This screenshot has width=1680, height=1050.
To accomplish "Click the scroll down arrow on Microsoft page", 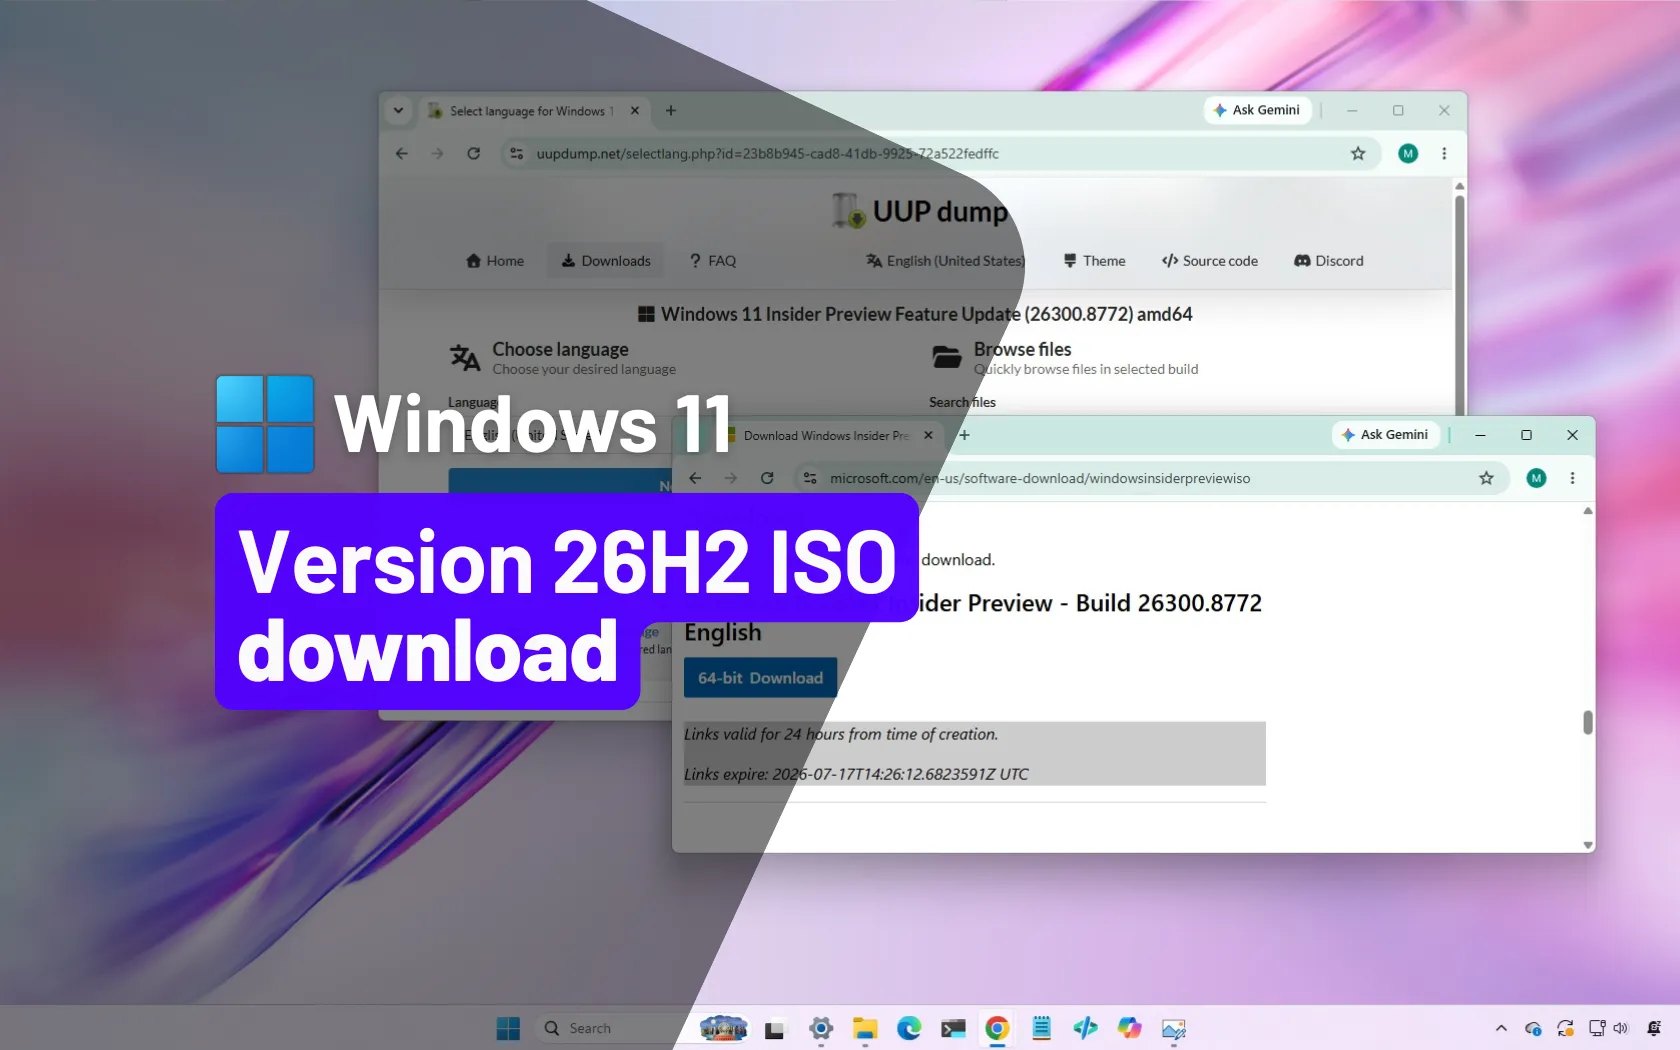I will pos(1588,845).
